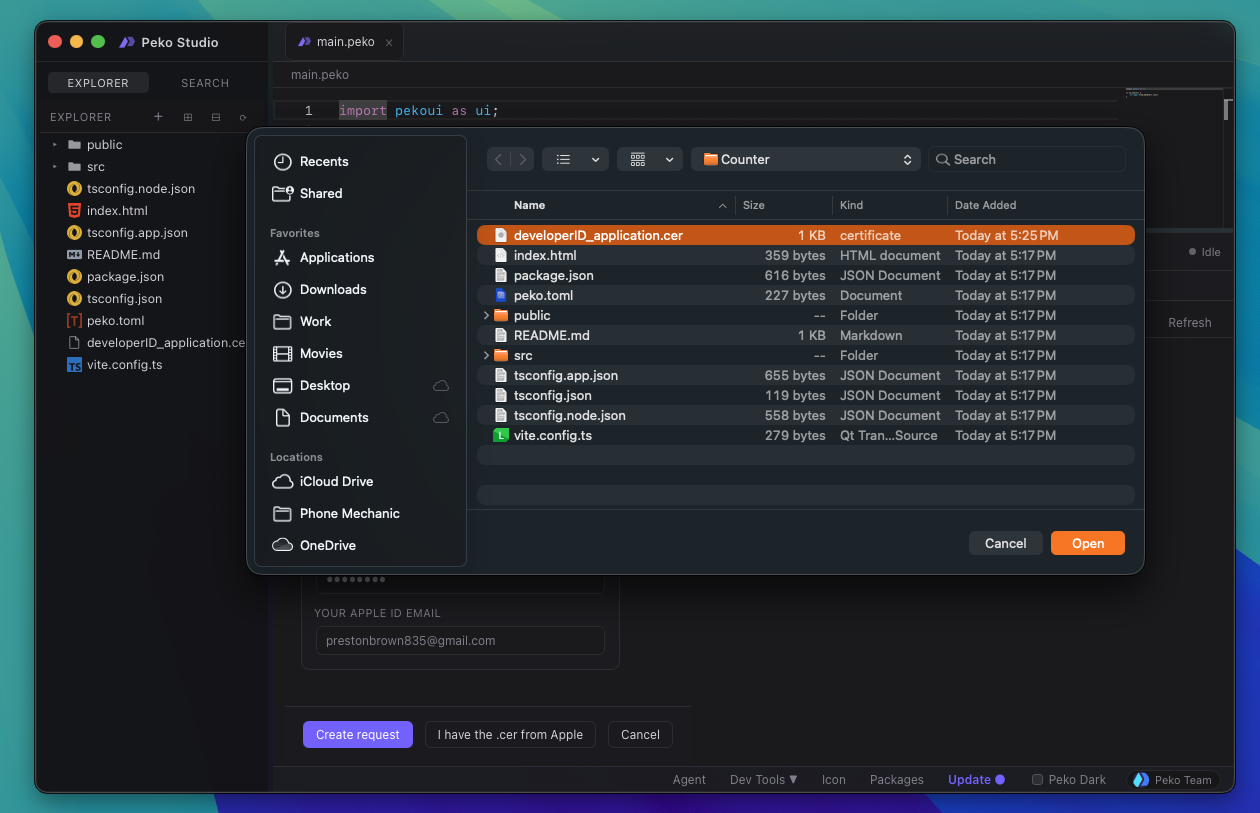
Task: Click the TypeScript icon beside vite.config.ts in Explorer
Action: click(74, 365)
